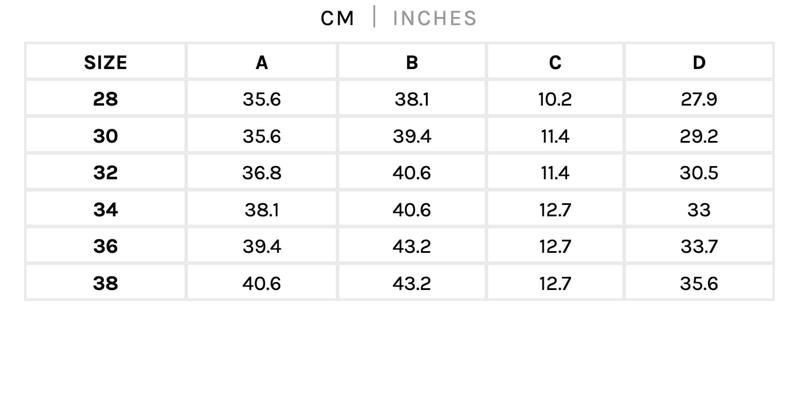Click column header C
Viewport: 800px width, 403px height.
[x=555, y=62]
